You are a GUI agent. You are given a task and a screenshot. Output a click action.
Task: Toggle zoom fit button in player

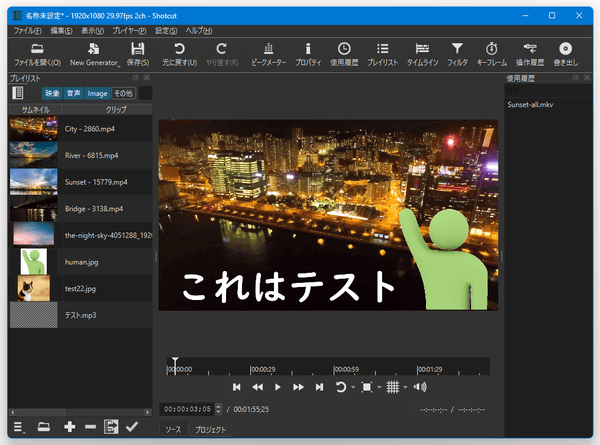367,387
